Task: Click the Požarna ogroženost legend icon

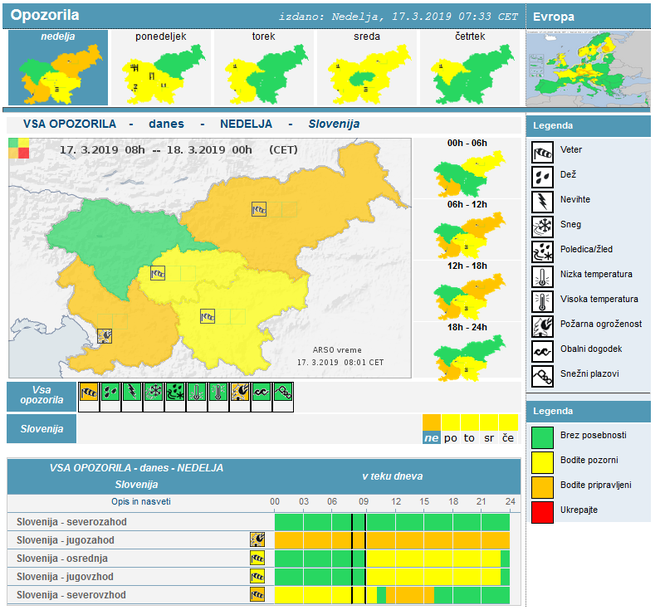Action: click(x=542, y=327)
